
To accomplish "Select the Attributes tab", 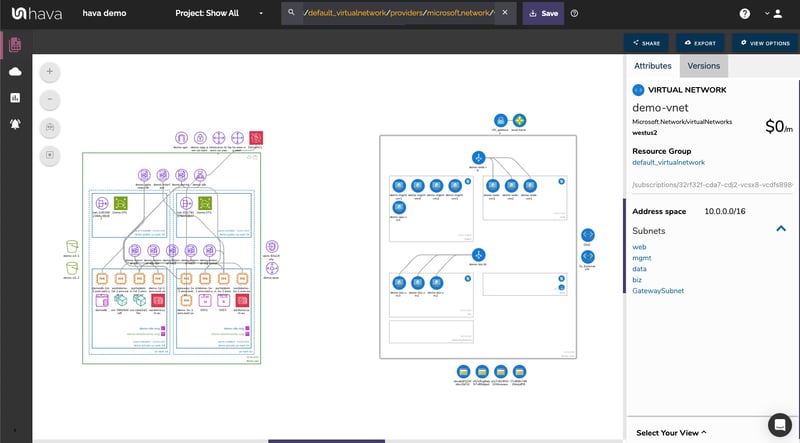I will coord(653,65).
